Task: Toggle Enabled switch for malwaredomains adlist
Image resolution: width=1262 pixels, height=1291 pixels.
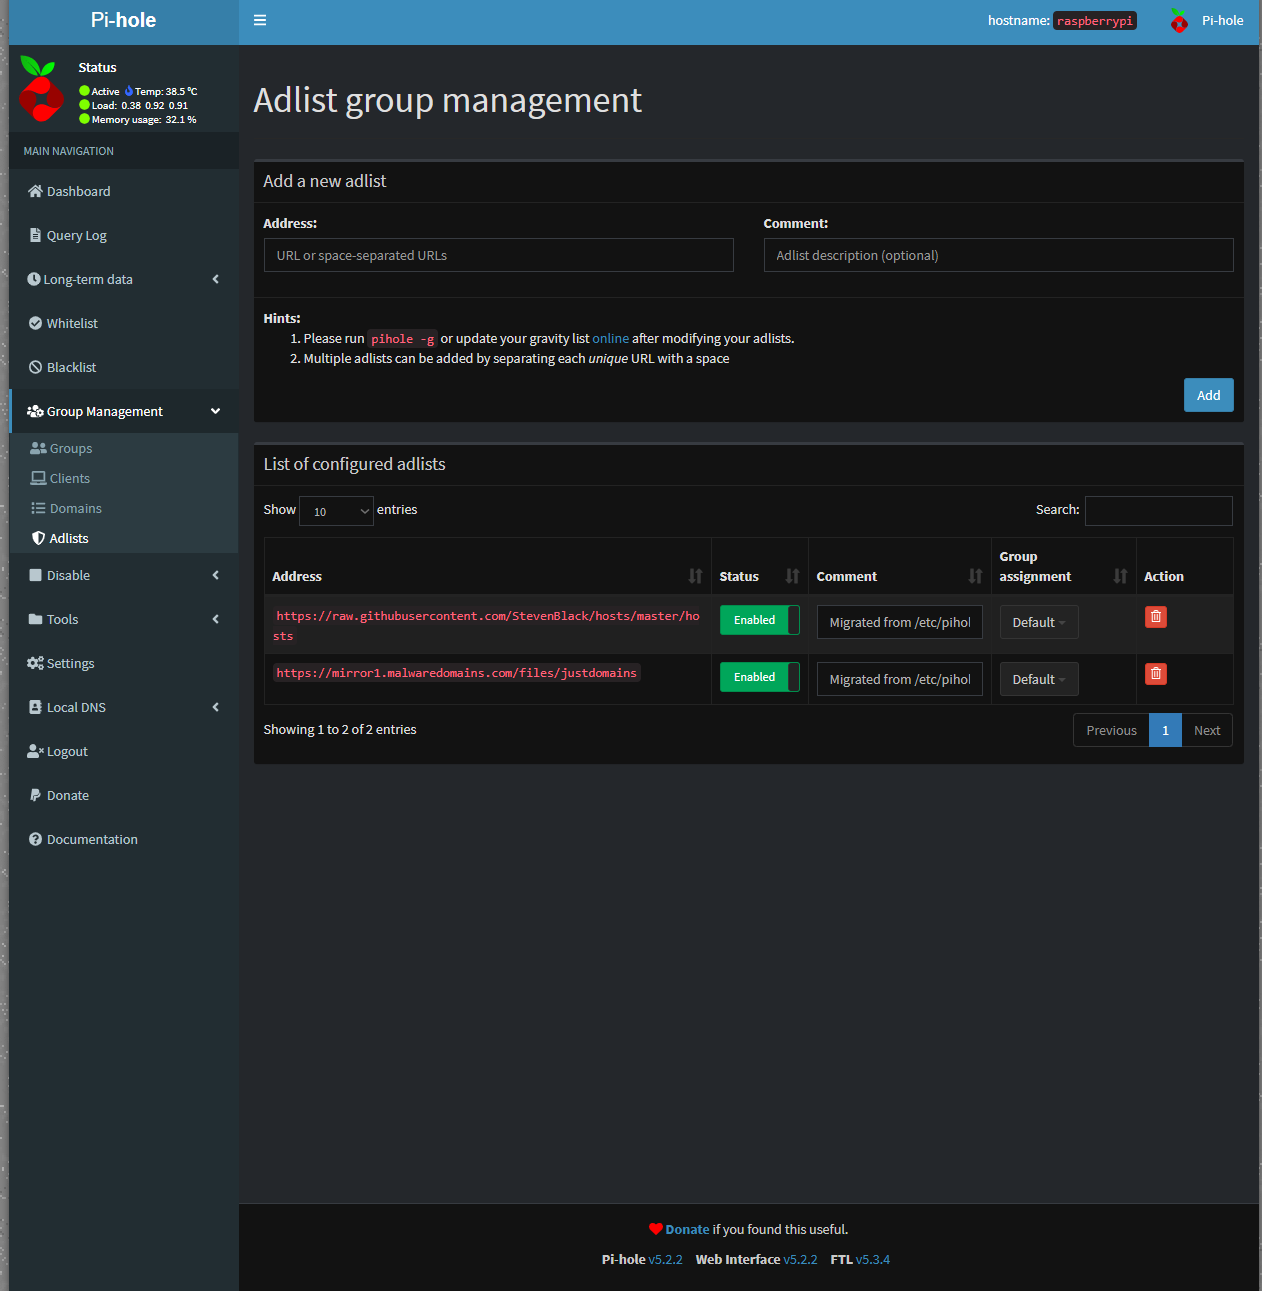Action: click(759, 677)
